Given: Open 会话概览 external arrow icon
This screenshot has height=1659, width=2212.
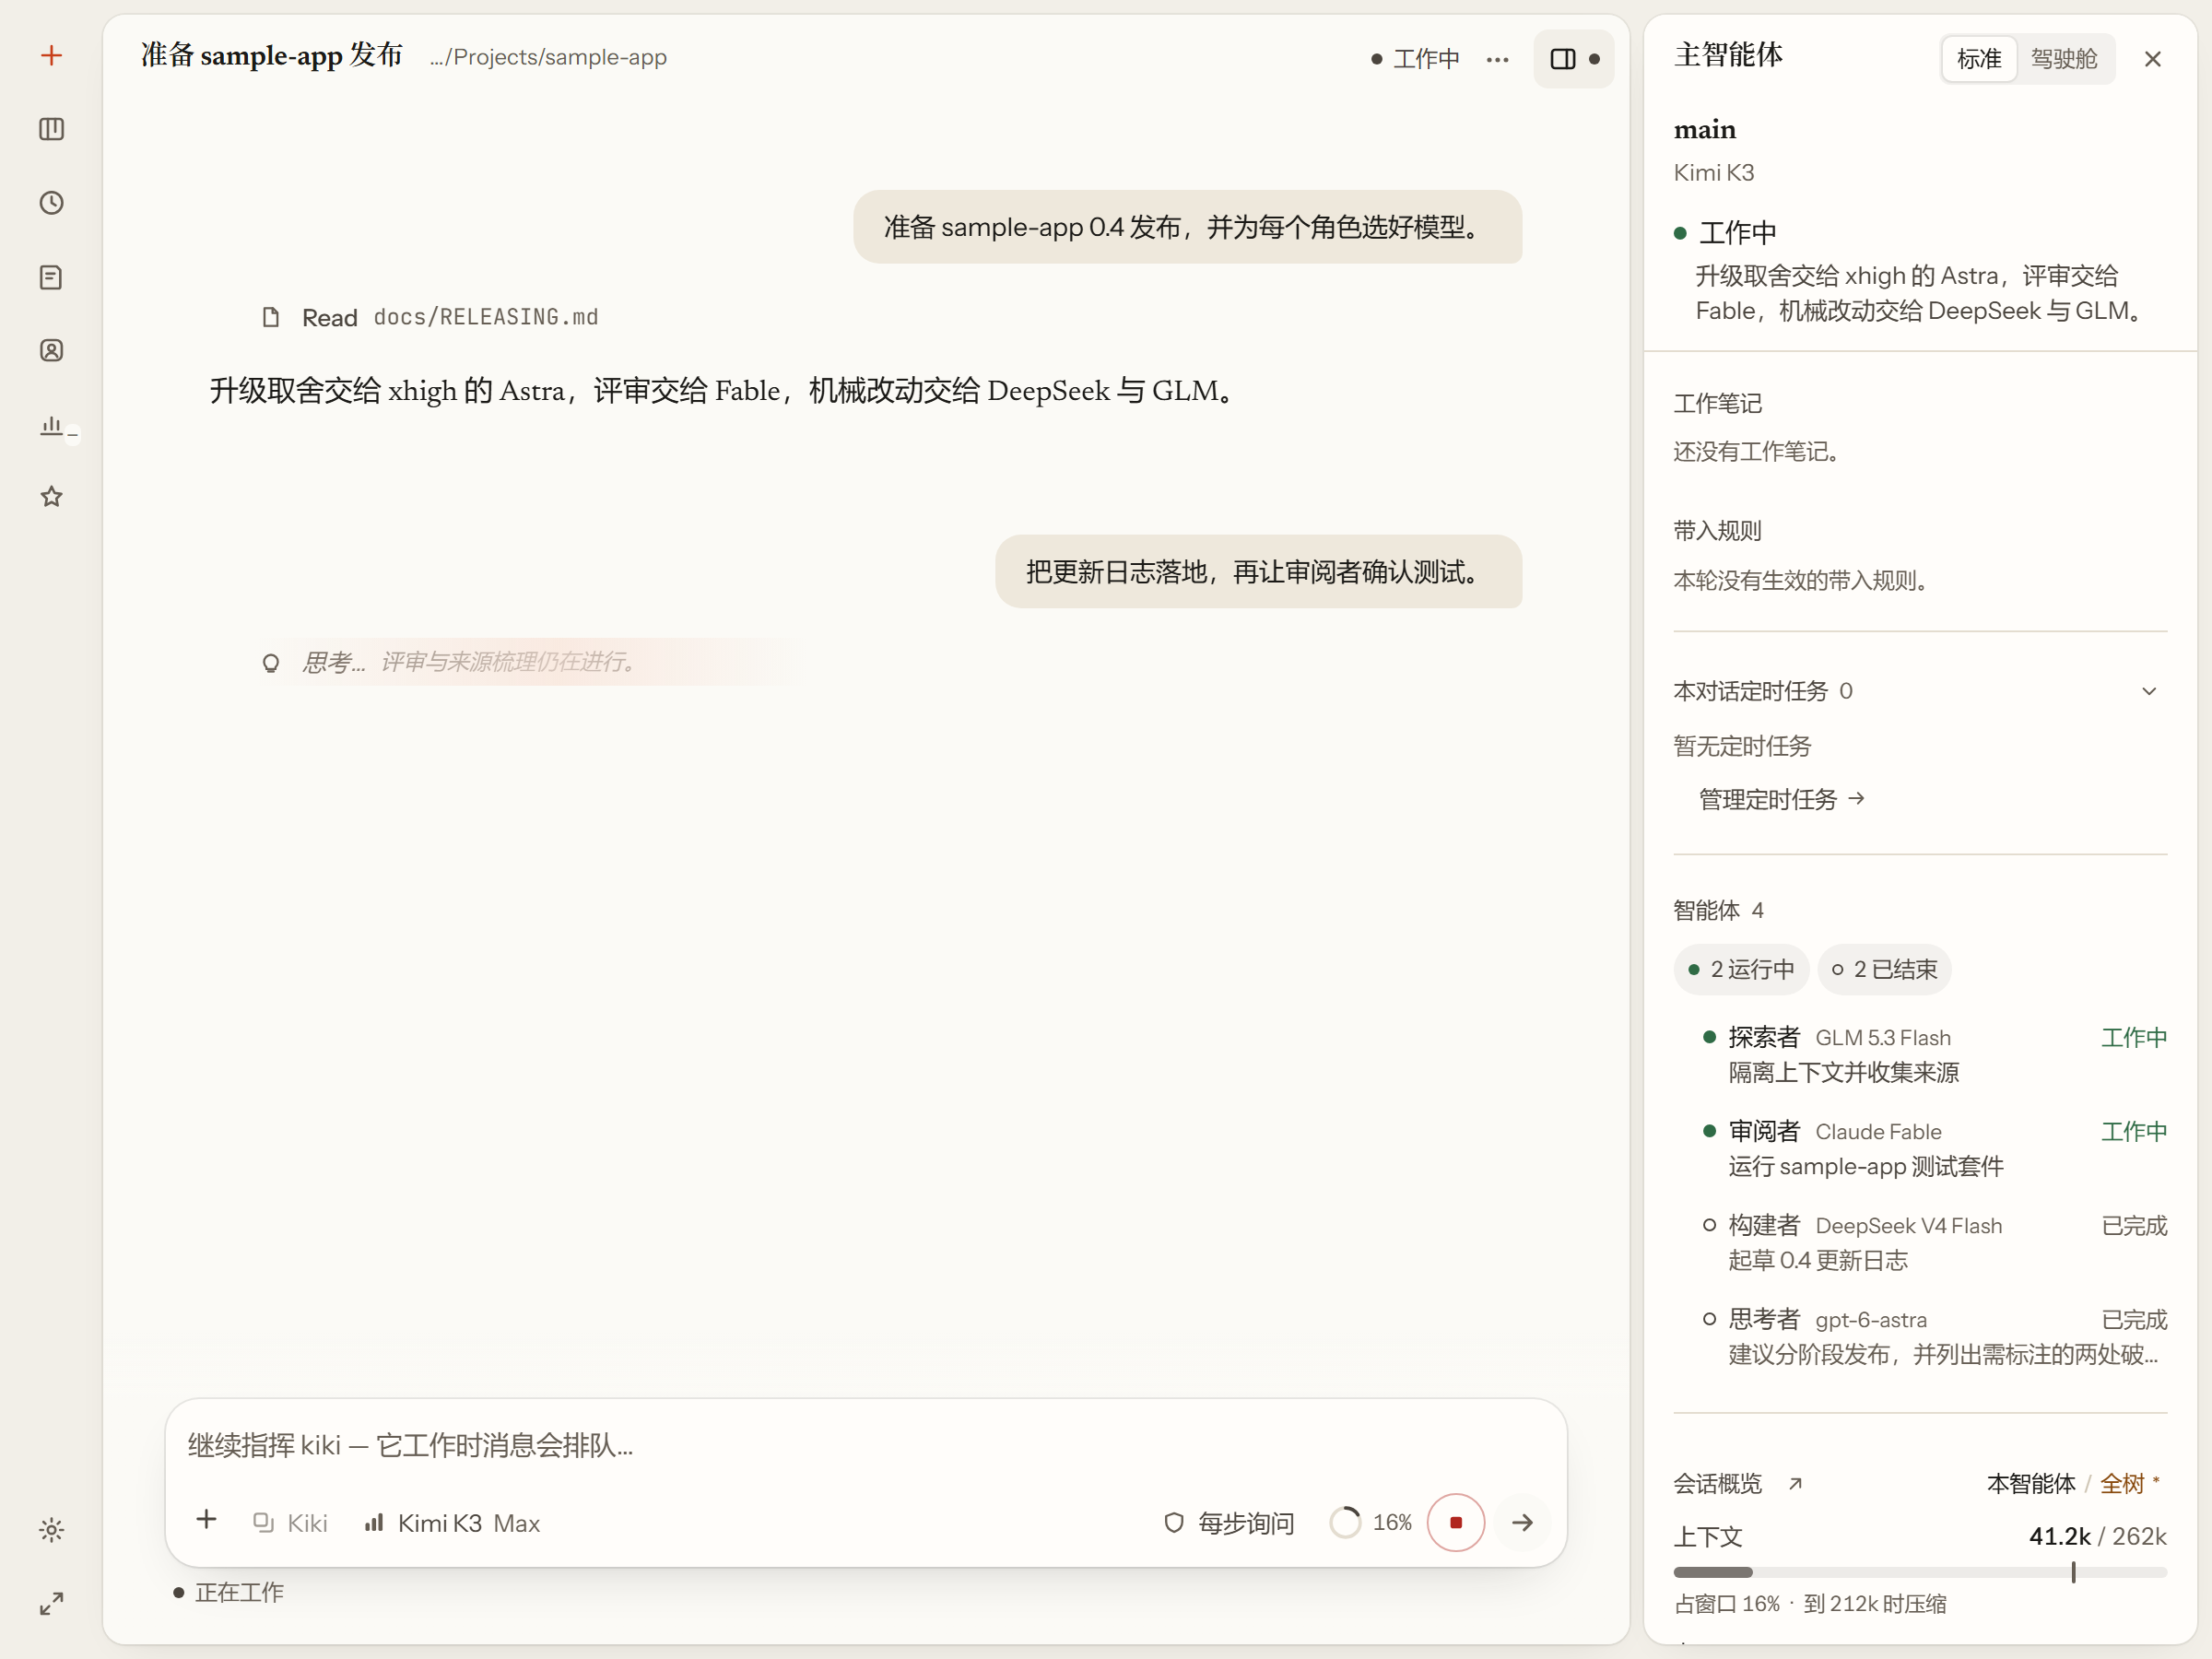Looking at the screenshot, I should click(x=1795, y=1483).
